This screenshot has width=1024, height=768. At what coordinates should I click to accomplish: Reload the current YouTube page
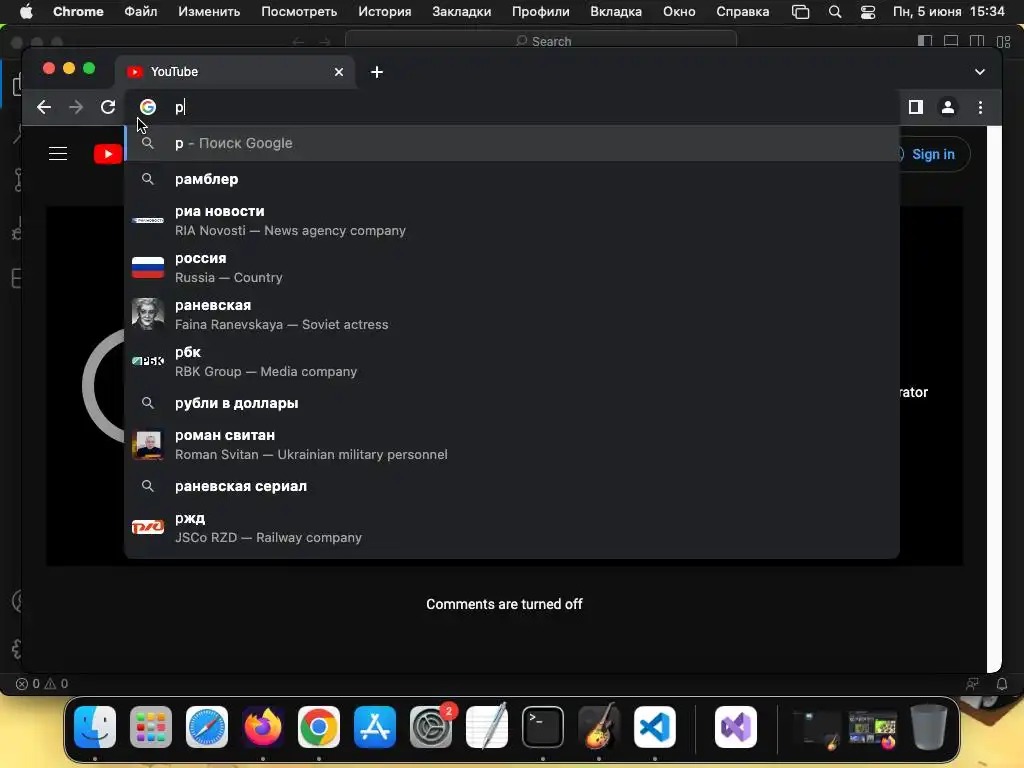pyautogui.click(x=108, y=107)
